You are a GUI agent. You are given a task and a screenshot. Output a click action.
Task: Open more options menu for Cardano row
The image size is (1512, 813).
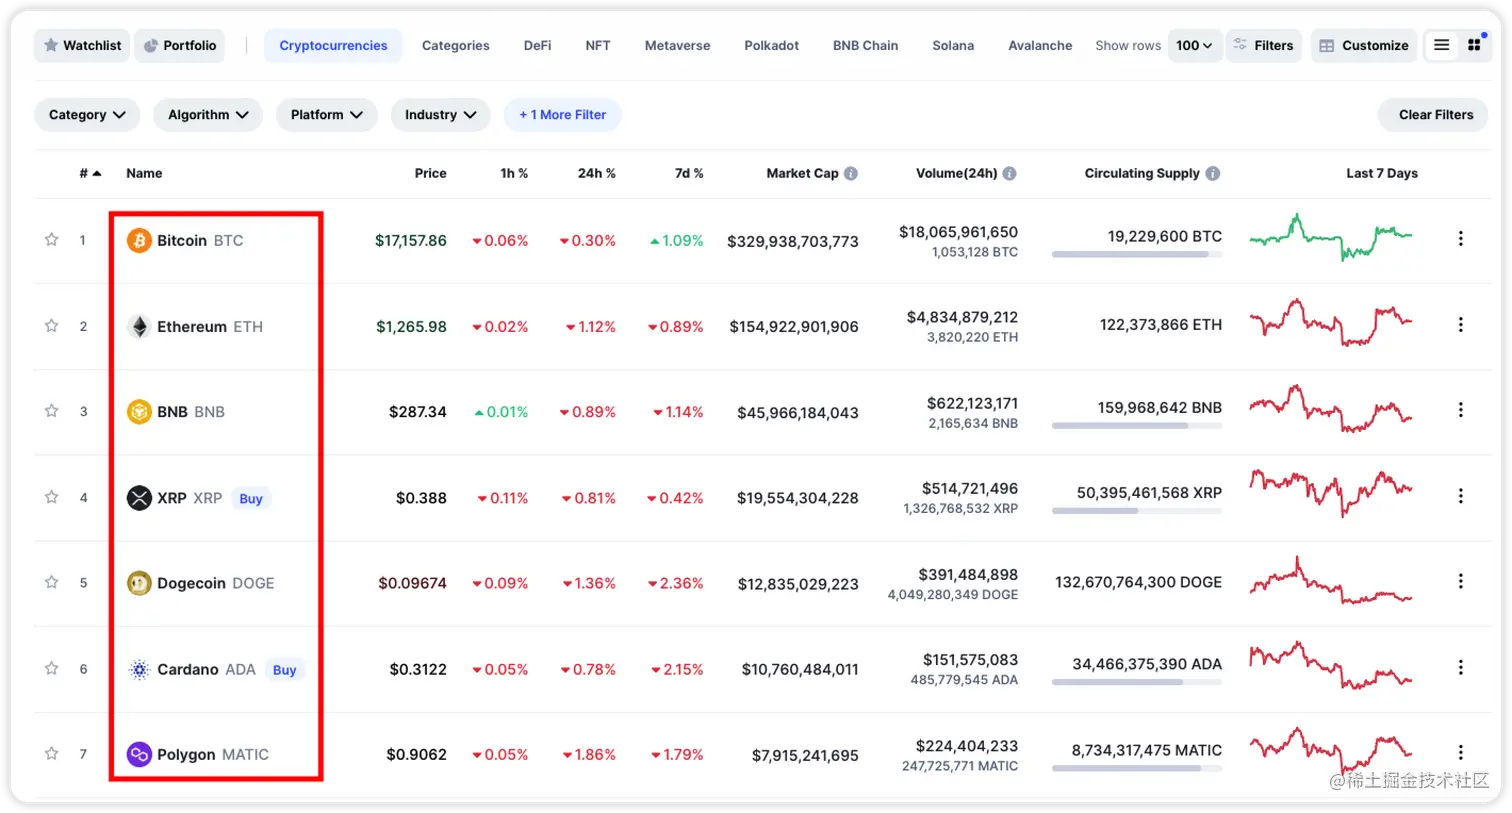[x=1460, y=667]
